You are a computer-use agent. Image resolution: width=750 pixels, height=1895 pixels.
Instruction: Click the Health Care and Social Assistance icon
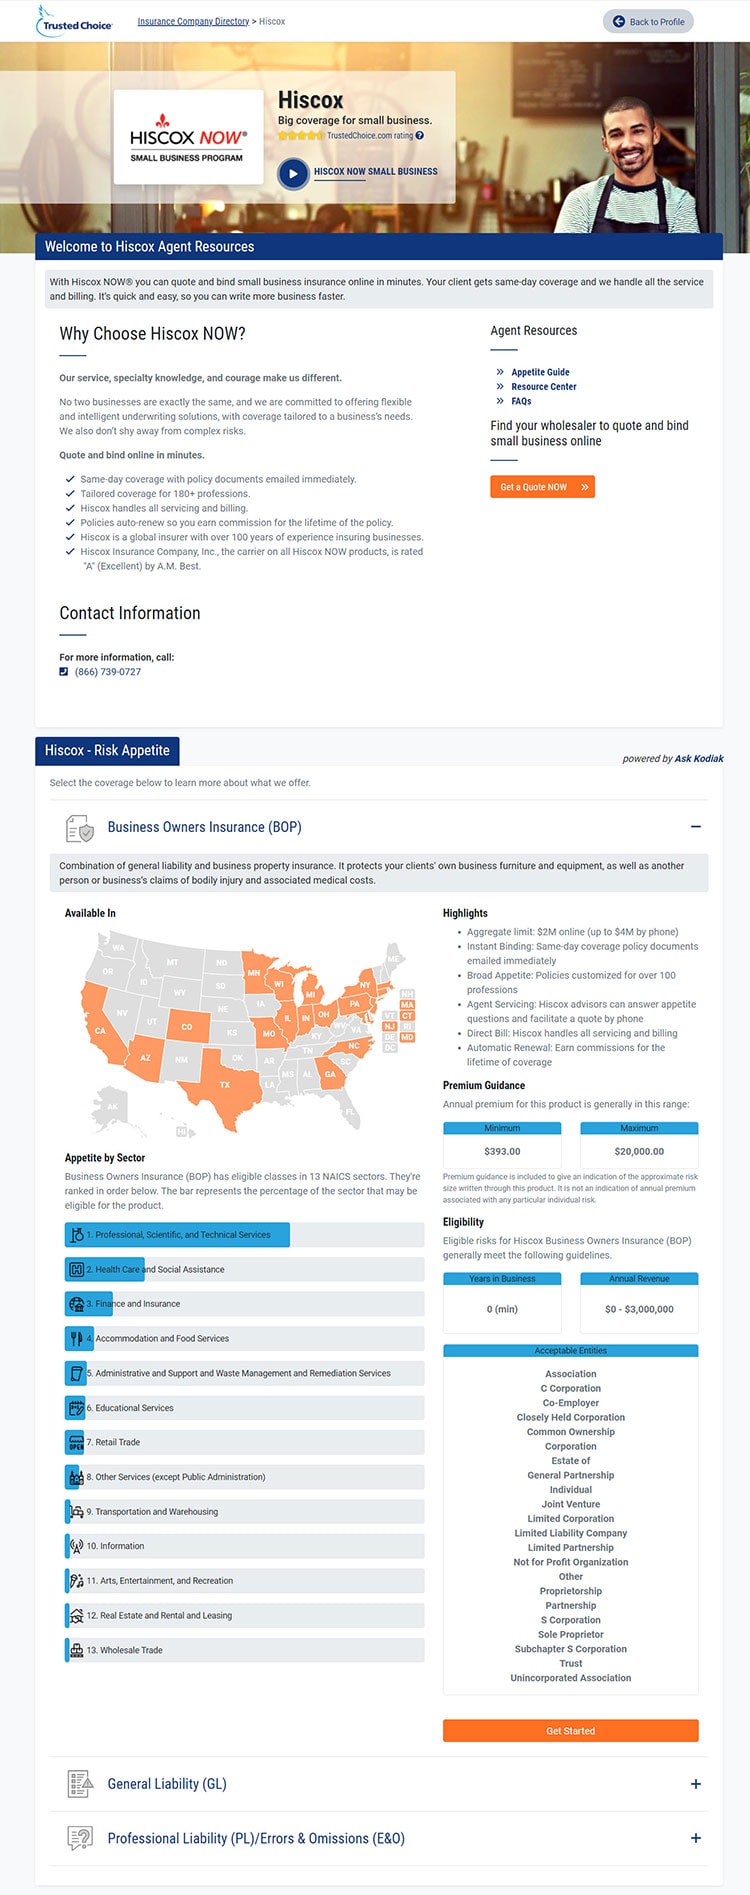tap(76, 1270)
